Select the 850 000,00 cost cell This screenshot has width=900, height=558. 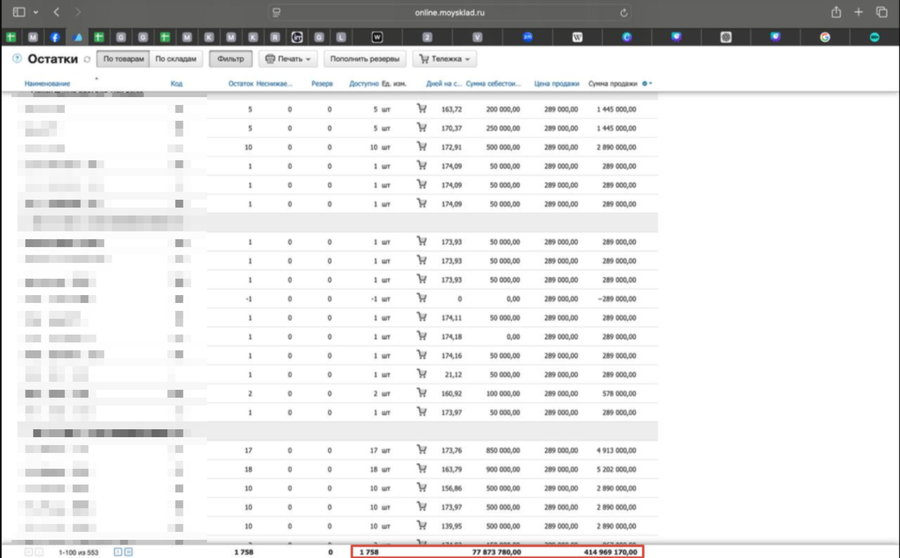tap(503, 450)
